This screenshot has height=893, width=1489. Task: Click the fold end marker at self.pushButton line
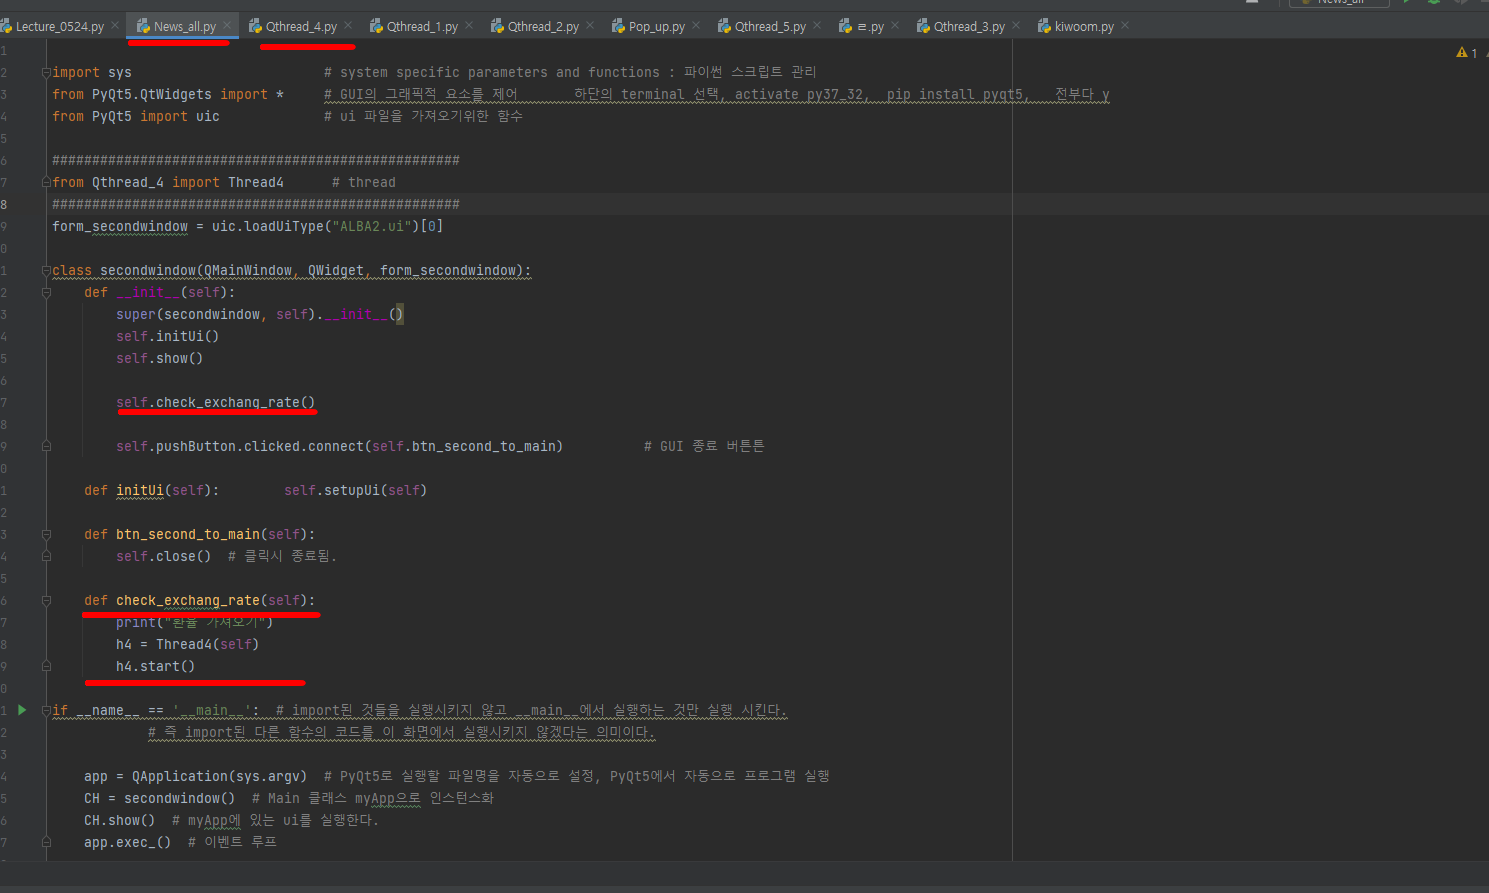(x=46, y=446)
